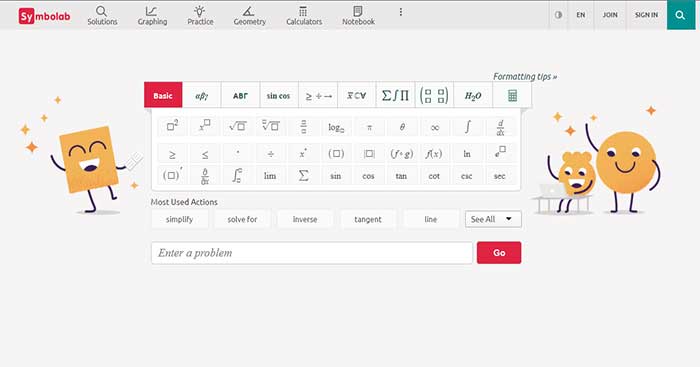
Task: Switch to the statistics x̄ tab
Action: (x=357, y=95)
